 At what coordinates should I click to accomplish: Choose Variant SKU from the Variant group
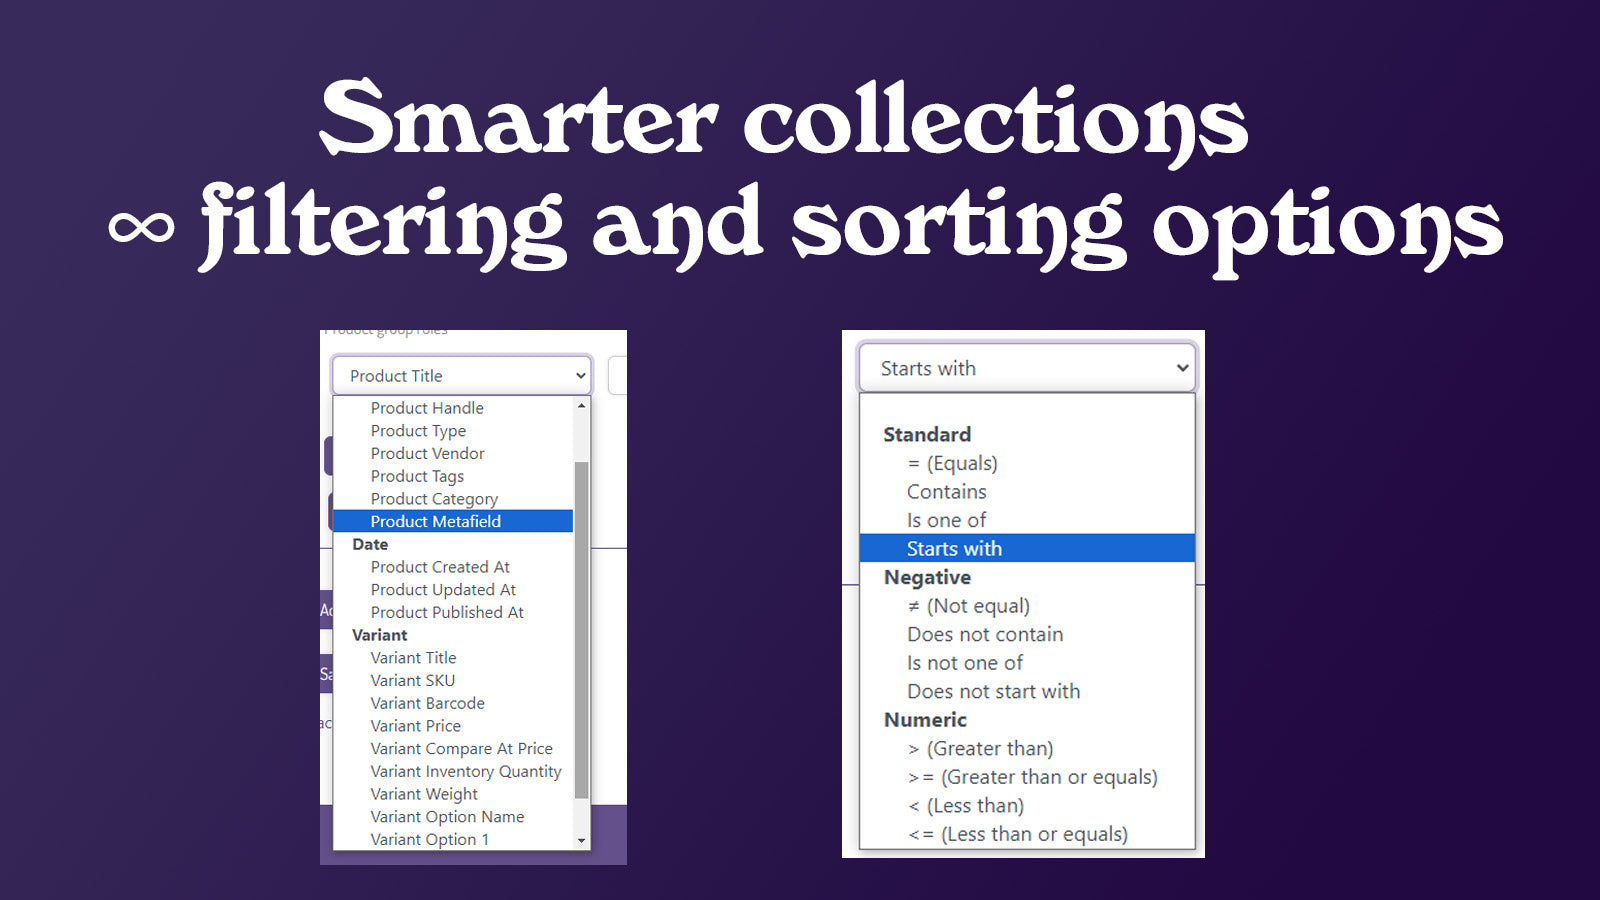(413, 680)
